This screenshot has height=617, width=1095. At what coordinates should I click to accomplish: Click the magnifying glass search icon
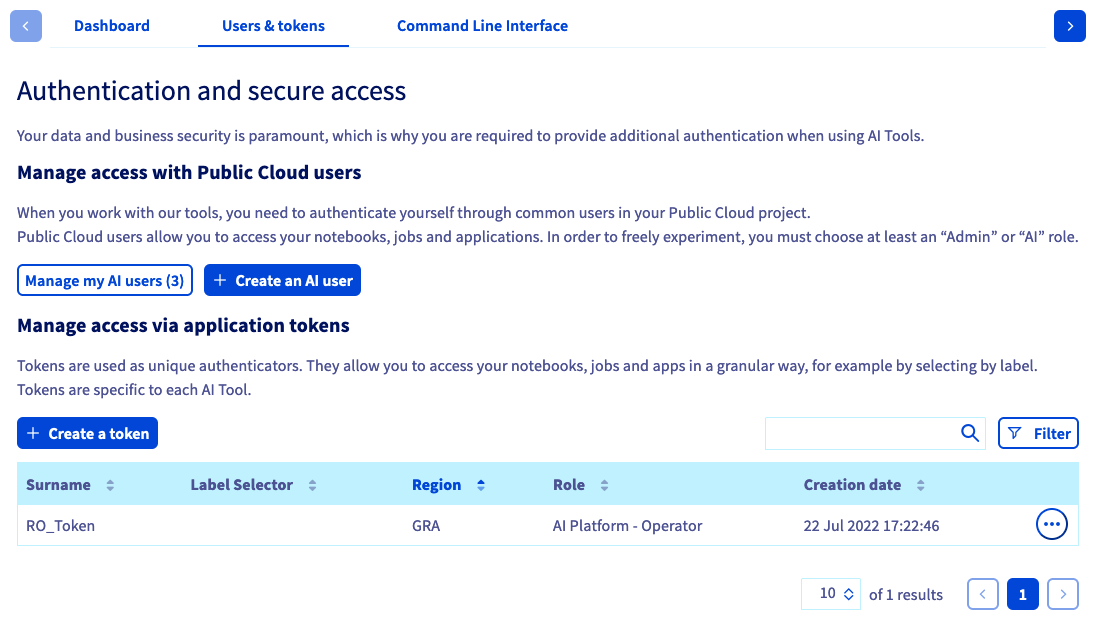pyautogui.click(x=969, y=433)
